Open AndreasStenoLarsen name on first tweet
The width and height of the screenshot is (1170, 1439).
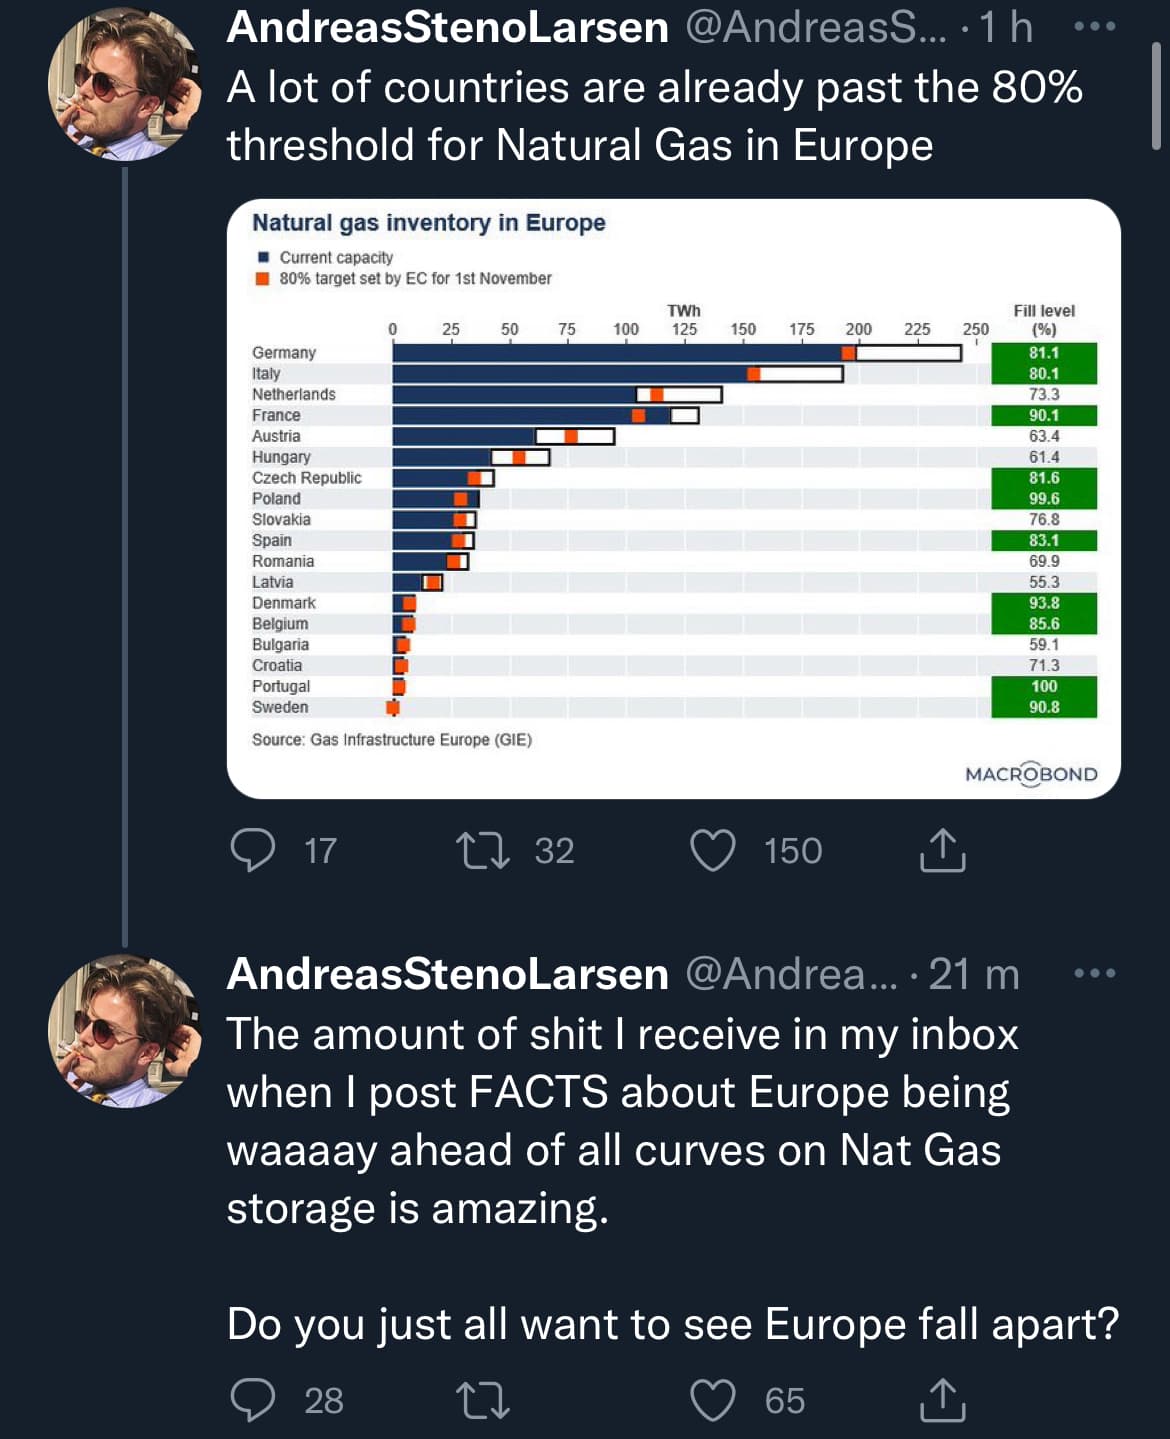tap(447, 27)
